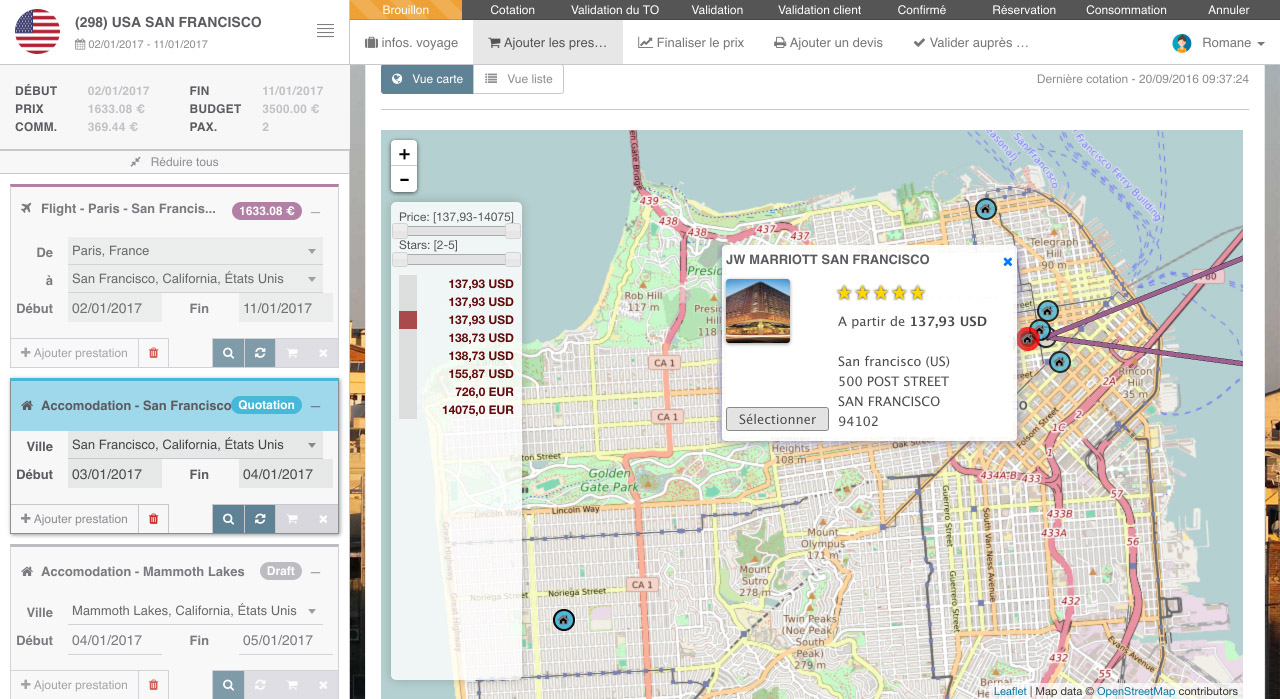Open the De dropdown showing Paris, France
The height and width of the screenshot is (699, 1280).
coord(195,251)
